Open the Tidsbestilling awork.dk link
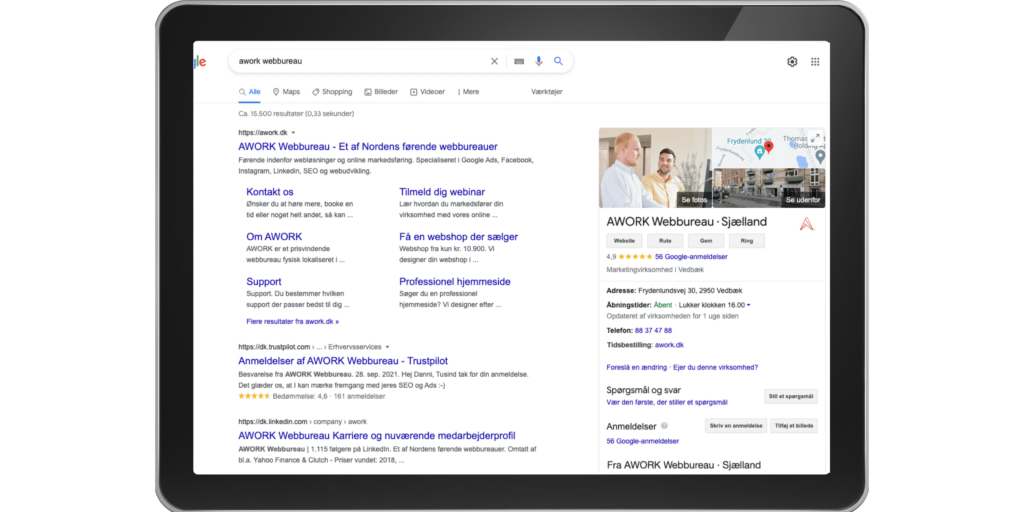Image resolution: width=1024 pixels, height=512 pixels. click(x=669, y=345)
